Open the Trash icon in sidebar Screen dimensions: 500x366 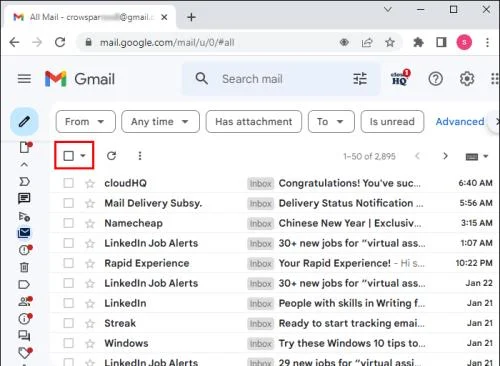pyautogui.click(x=24, y=267)
